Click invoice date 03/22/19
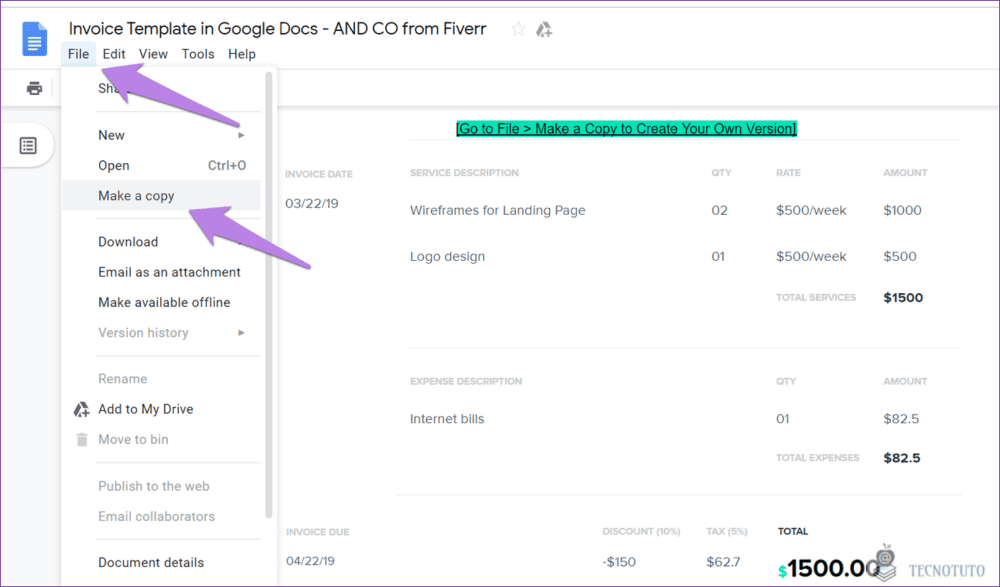Image resolution: width=1000 pixels, height=587 pixels. coord(312,204)
